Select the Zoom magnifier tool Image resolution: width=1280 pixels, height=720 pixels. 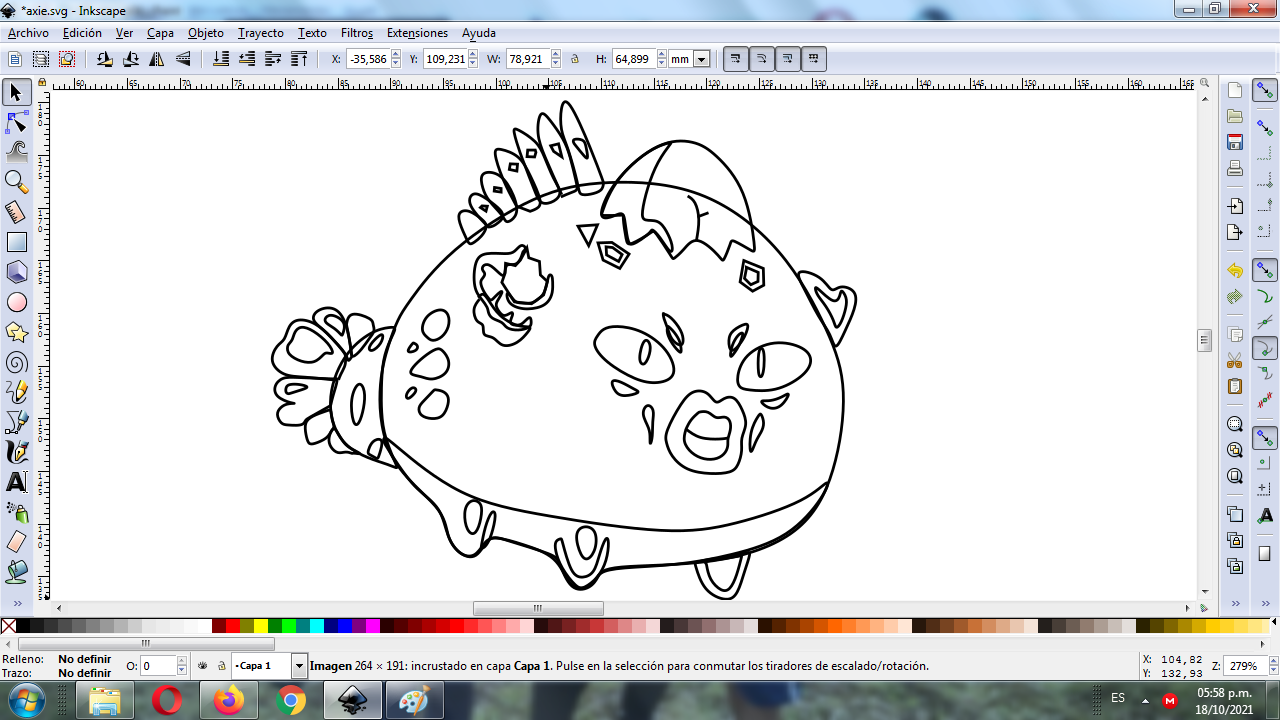(16, 182)
